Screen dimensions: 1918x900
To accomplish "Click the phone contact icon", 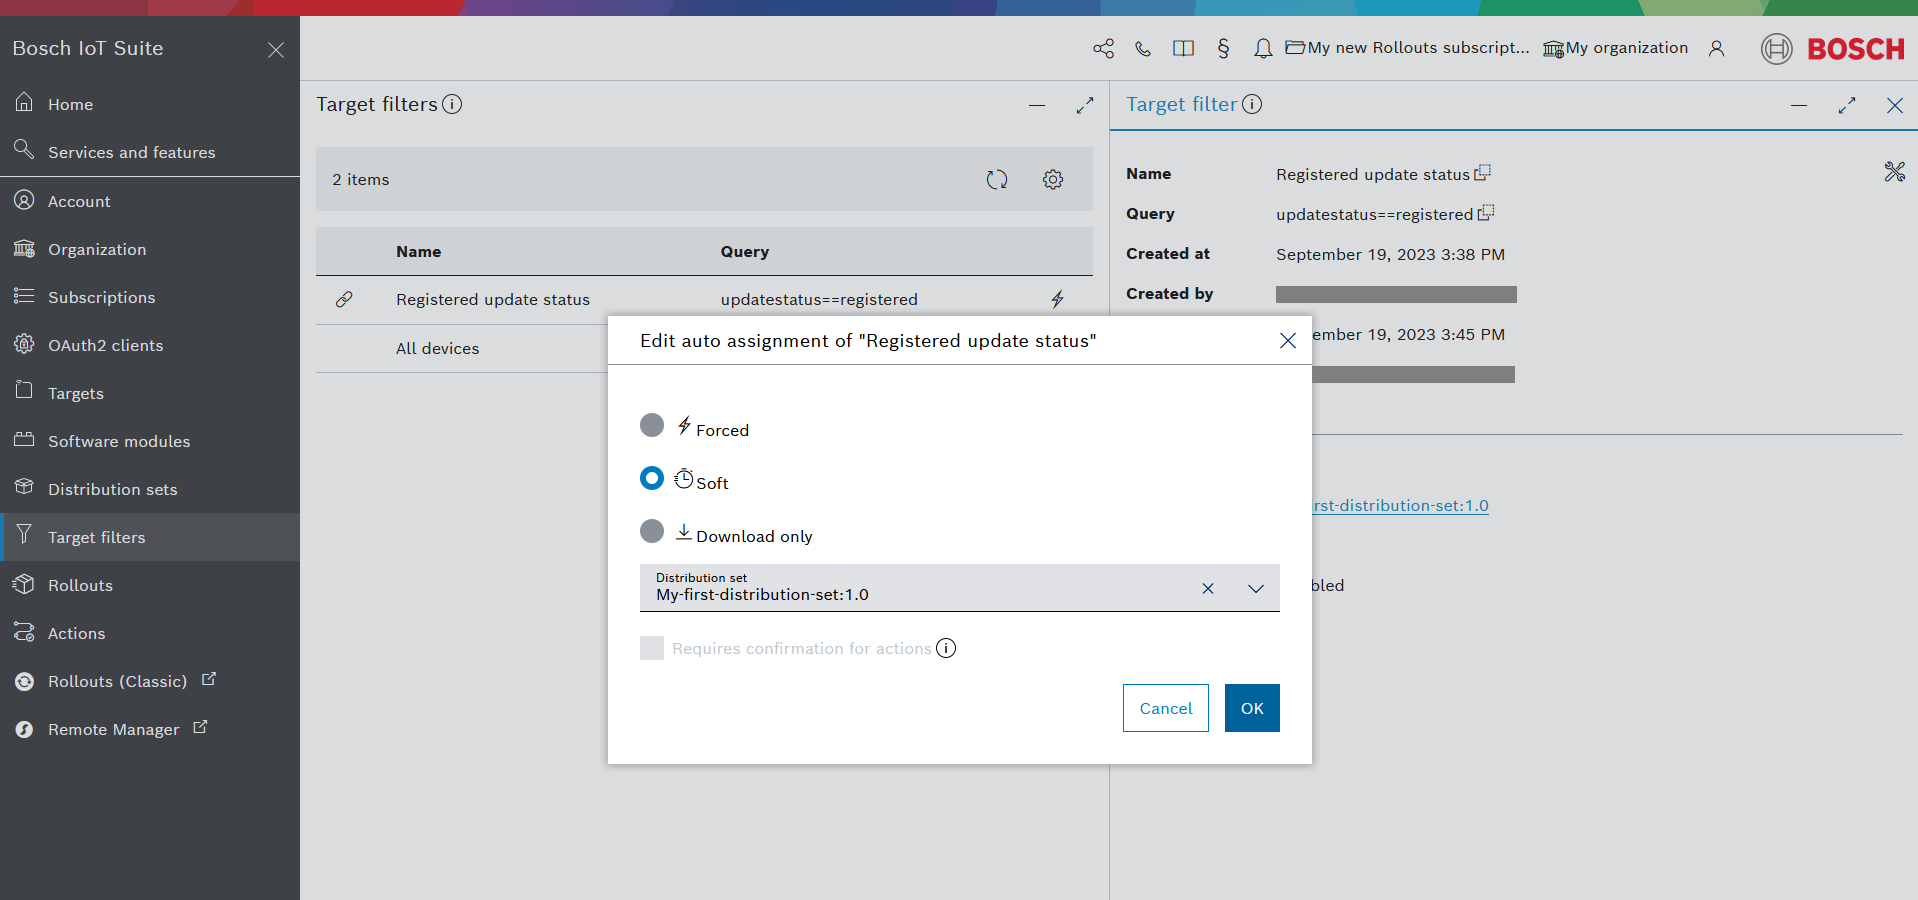I will (x=1143, y=48).
